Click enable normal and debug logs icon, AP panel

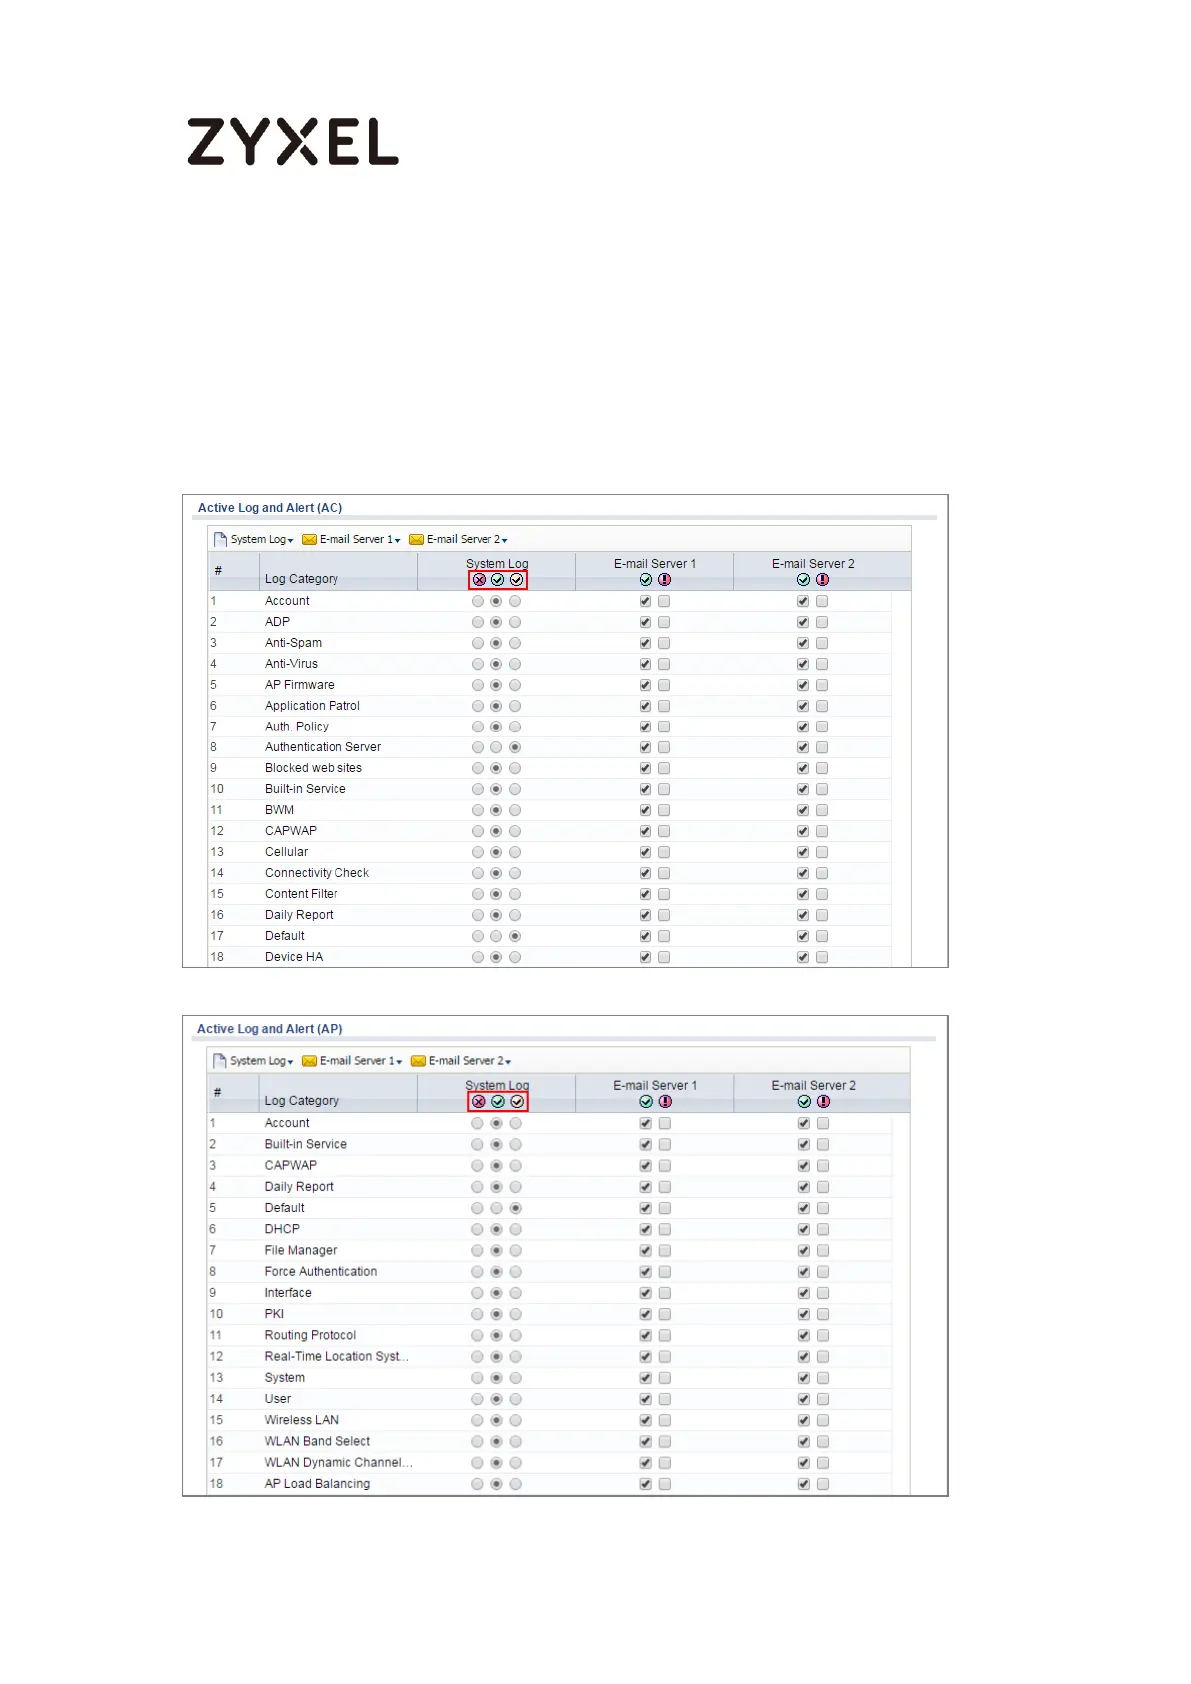tap(517, 1102)
